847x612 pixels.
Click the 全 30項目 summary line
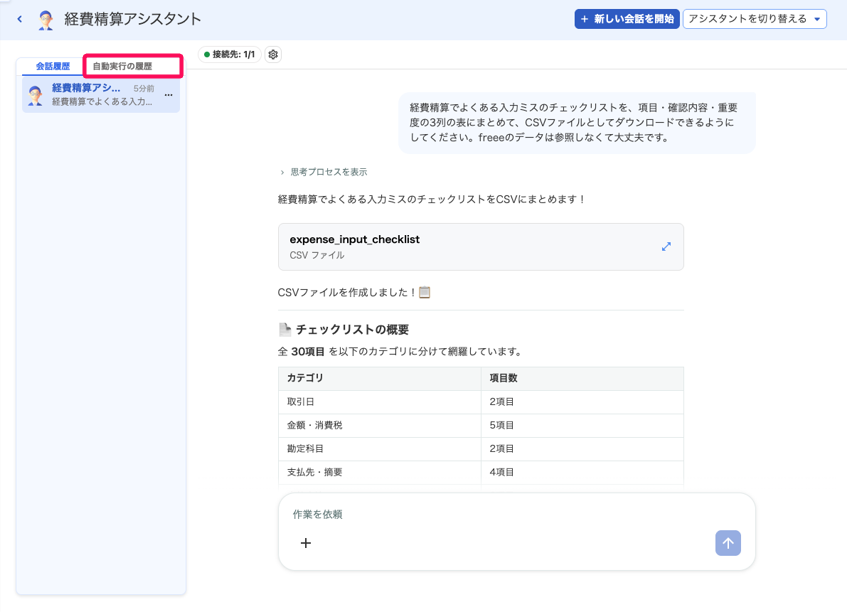coord(401,352)
